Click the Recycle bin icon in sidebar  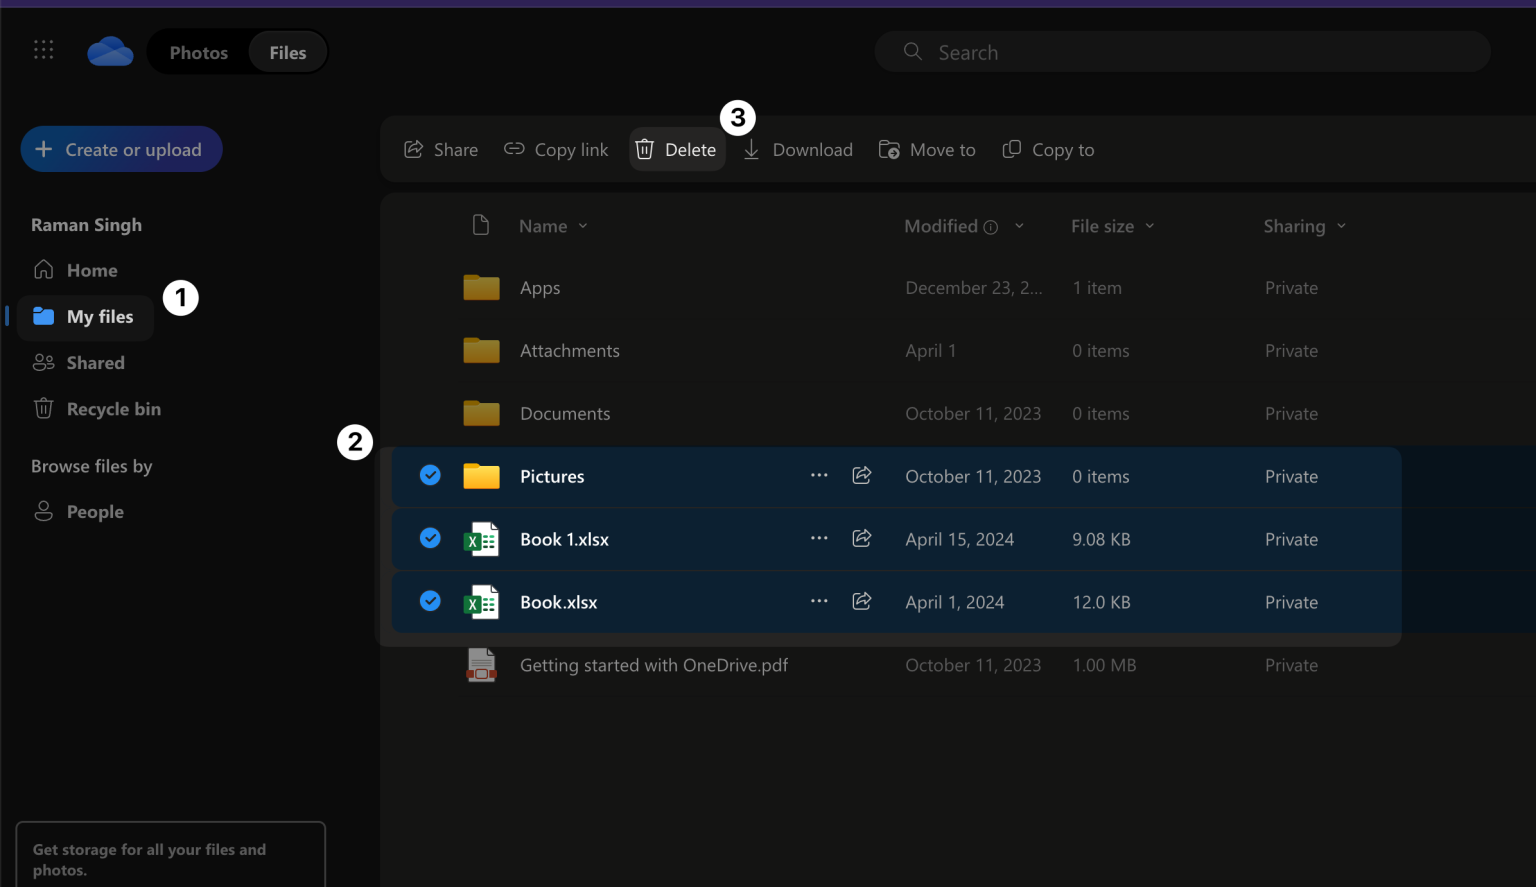click(43, 408)
